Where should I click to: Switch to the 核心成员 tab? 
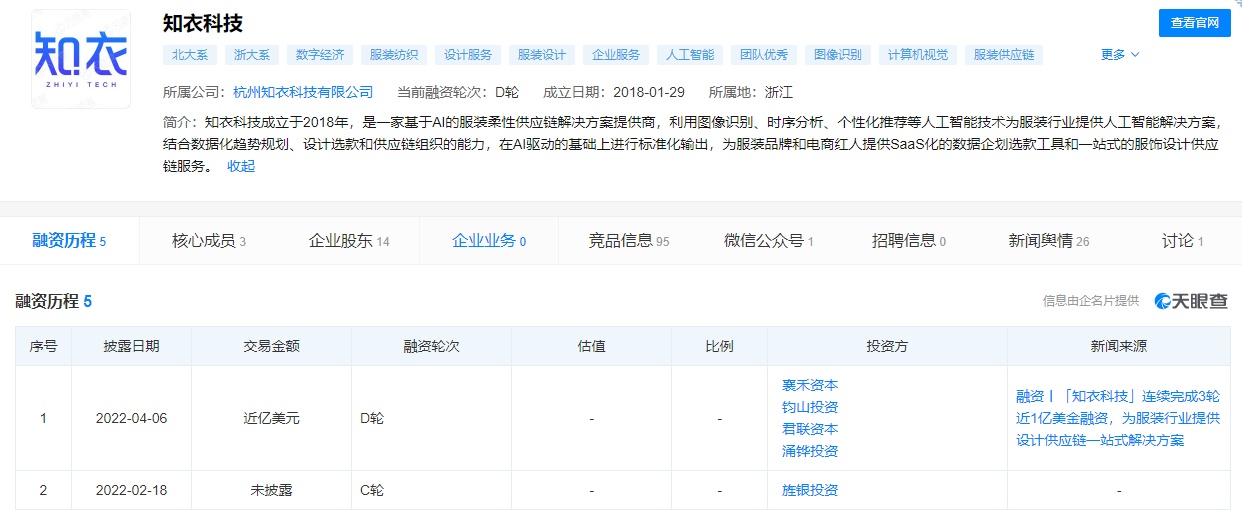coord(209,241)
